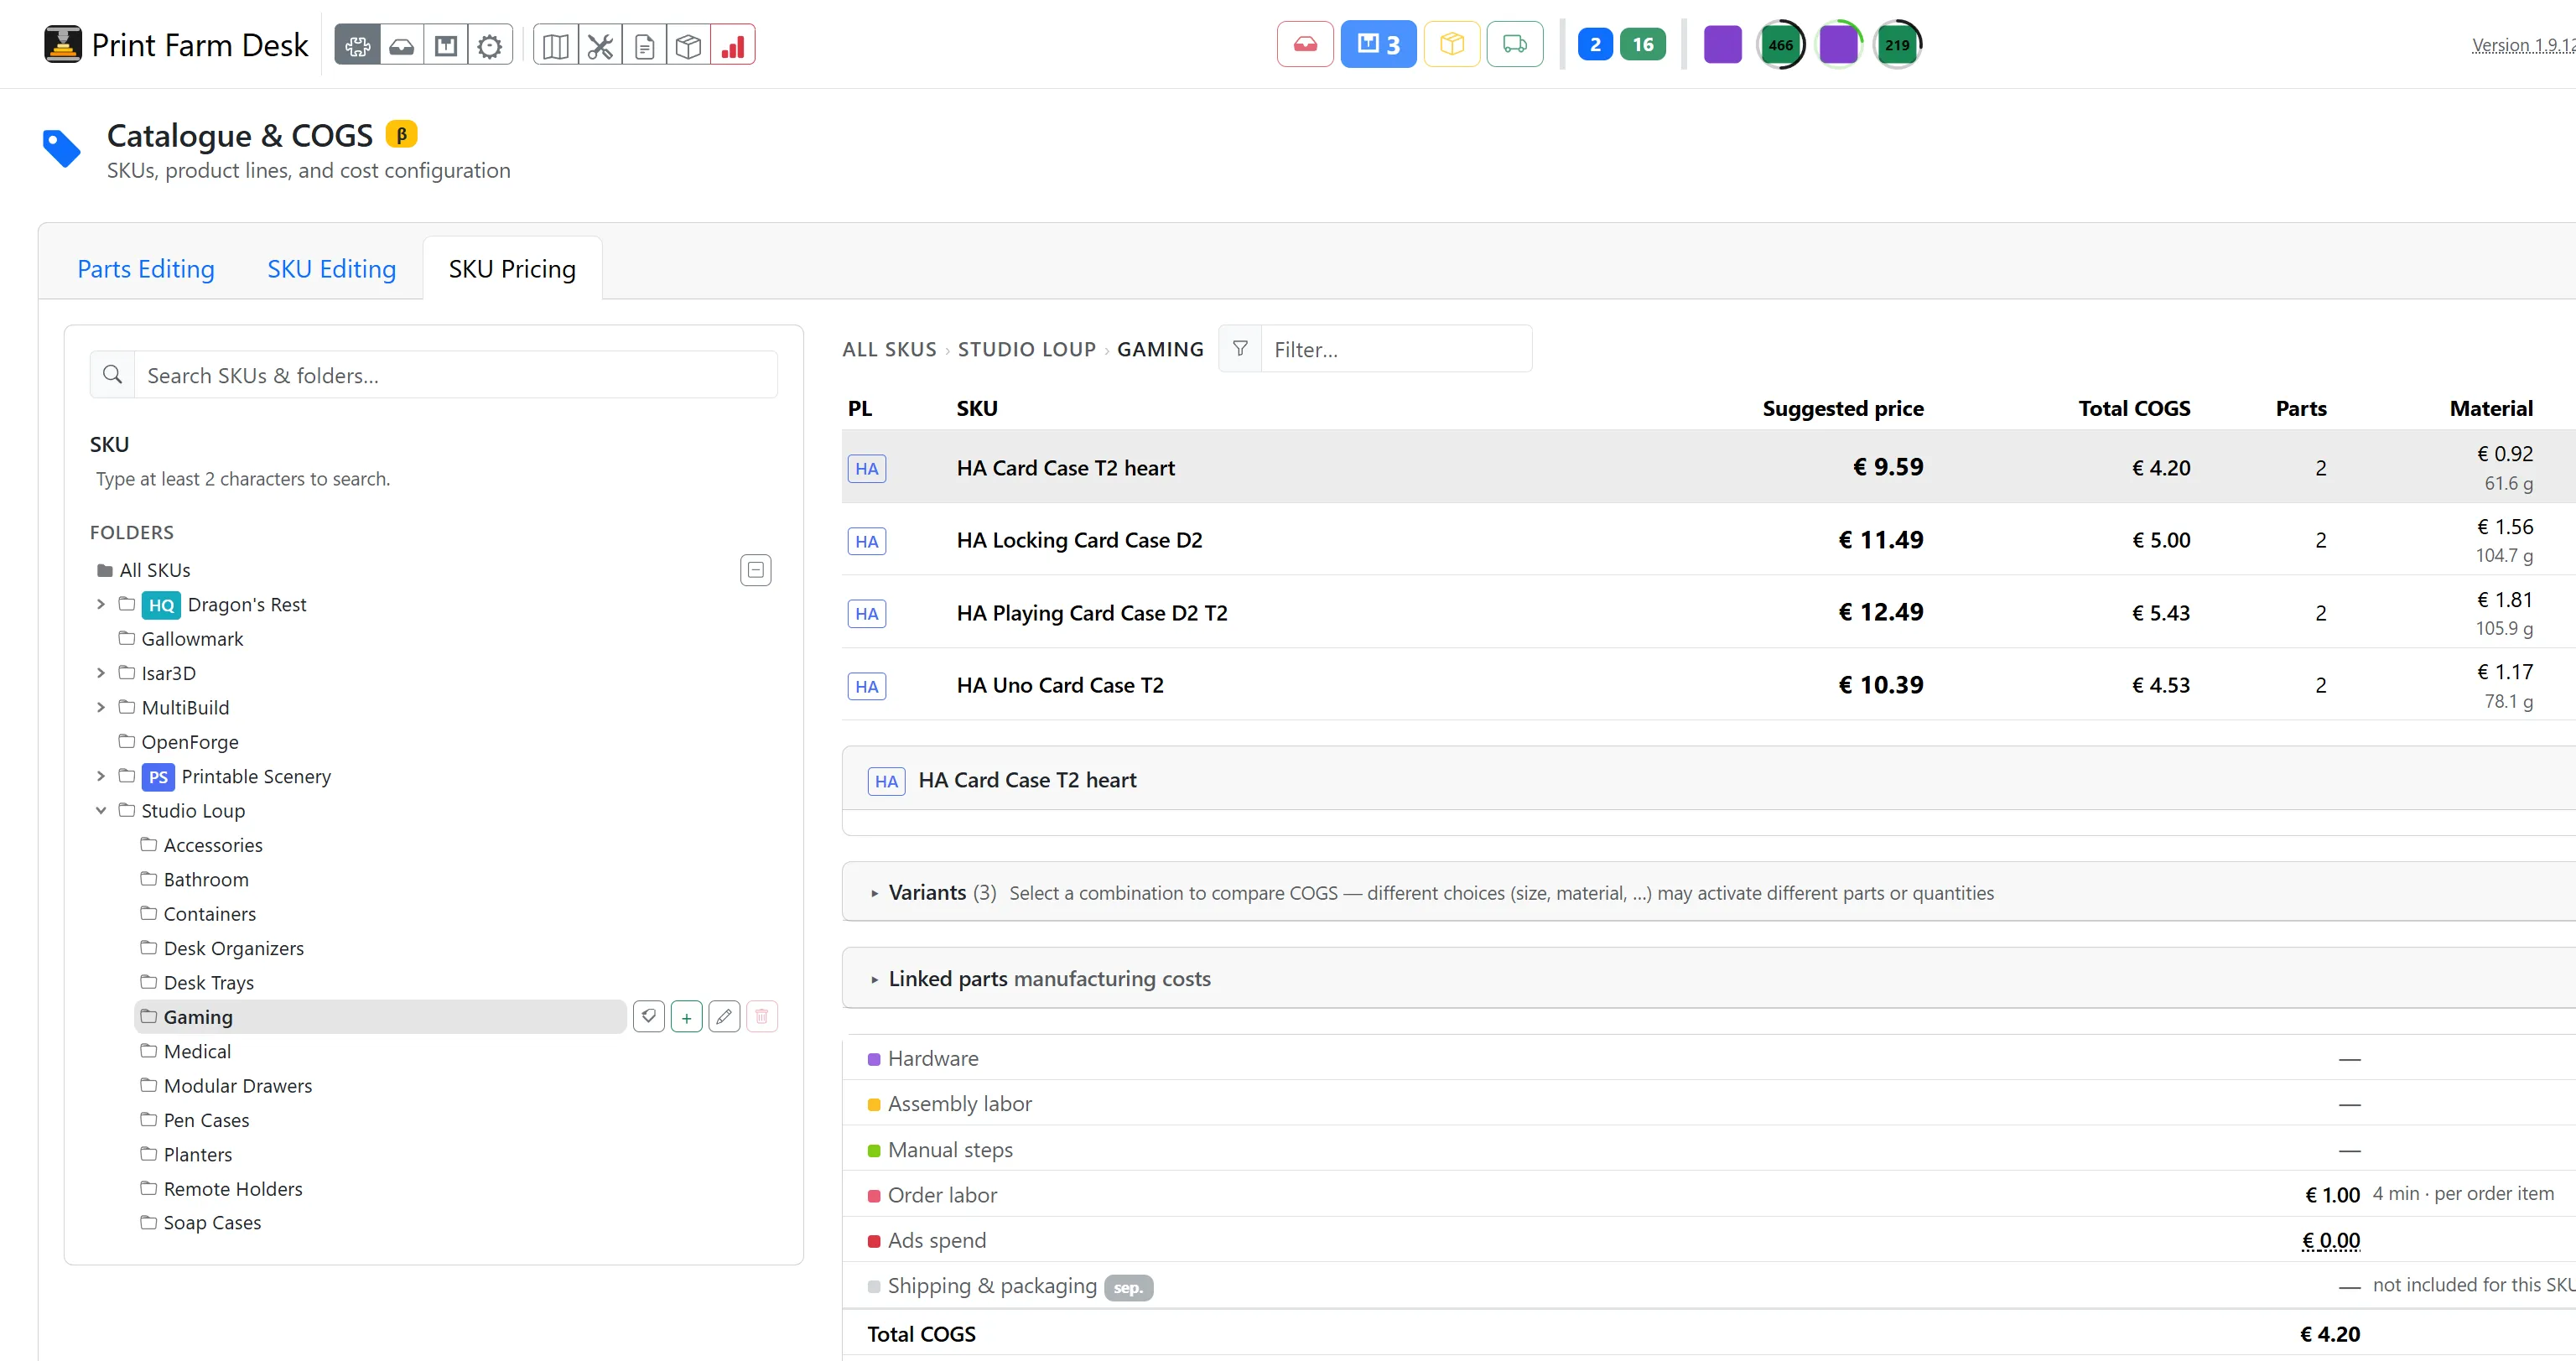Image resolution: width=2576 pixels, height=1361 pixels.
Task: Go to STUDIO LOUP breadcrumb
Action: click(x=1027, y=349)
